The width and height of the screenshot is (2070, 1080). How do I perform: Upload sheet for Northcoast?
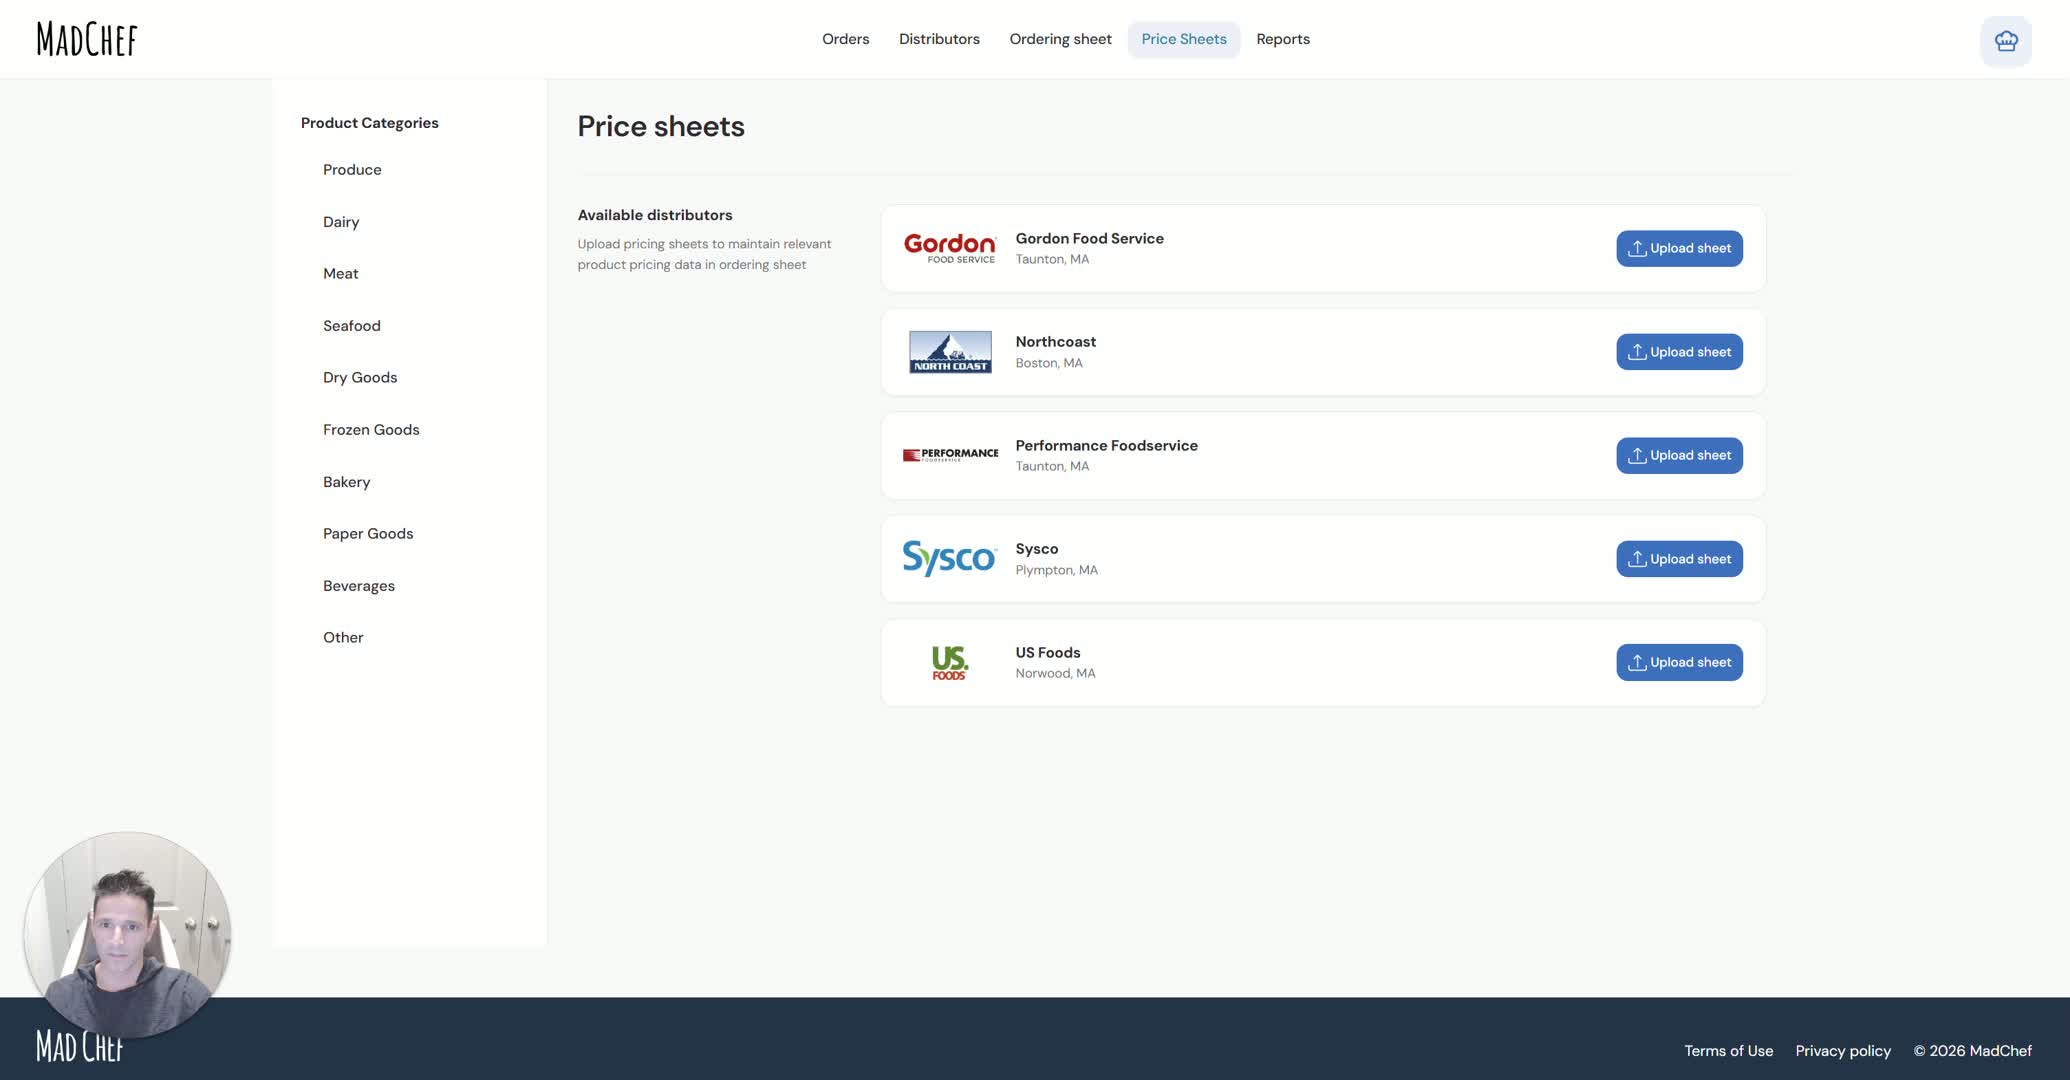tap(1679, 352)
